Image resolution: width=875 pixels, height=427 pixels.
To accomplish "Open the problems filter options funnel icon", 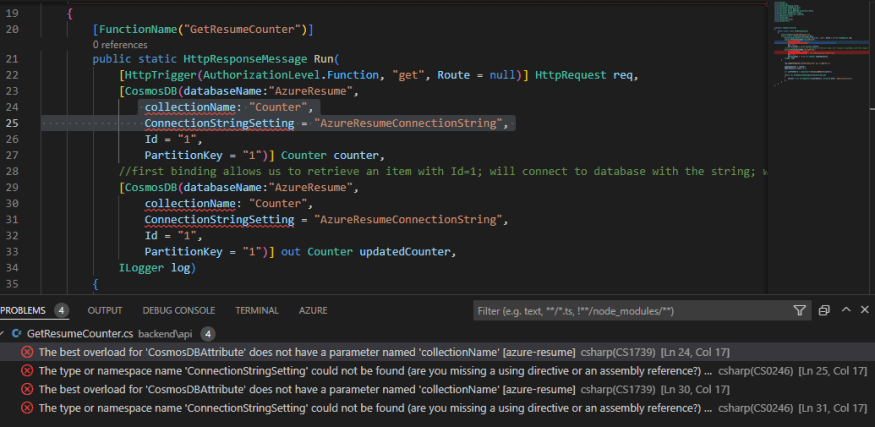I will click(799, 310).
